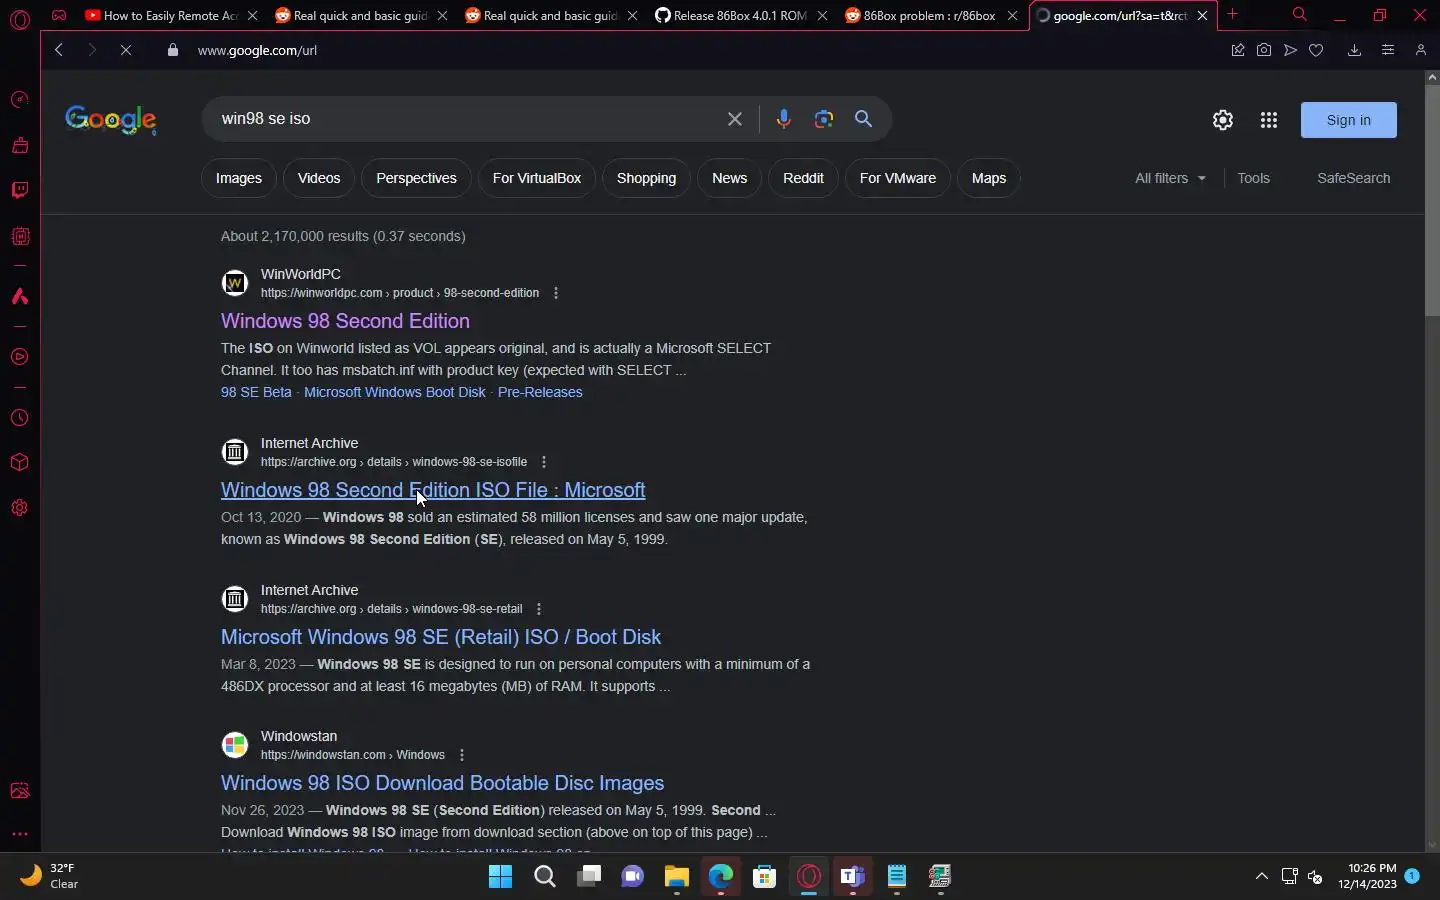Image resolution: width=1440 pixels, height=900 pixels.
Task: Open Microsoft Edge from taskbar
Action: click(721, 877)
